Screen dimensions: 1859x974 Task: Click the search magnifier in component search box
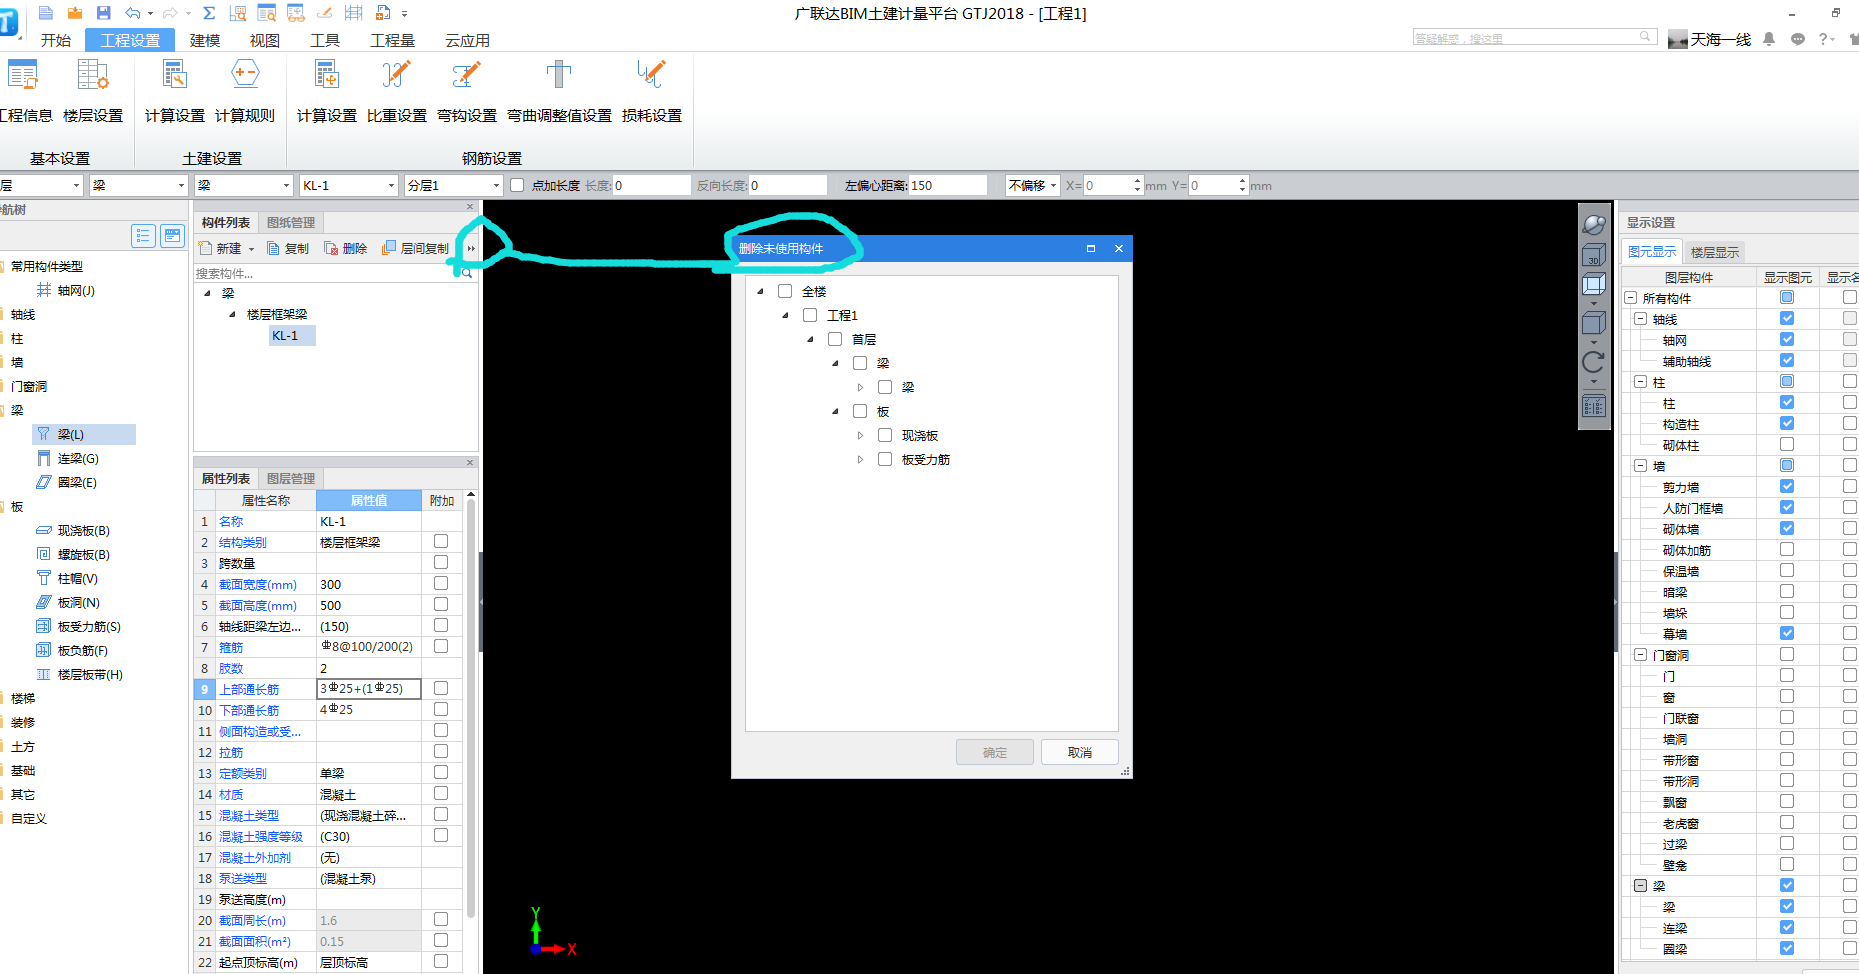point(466,273)
